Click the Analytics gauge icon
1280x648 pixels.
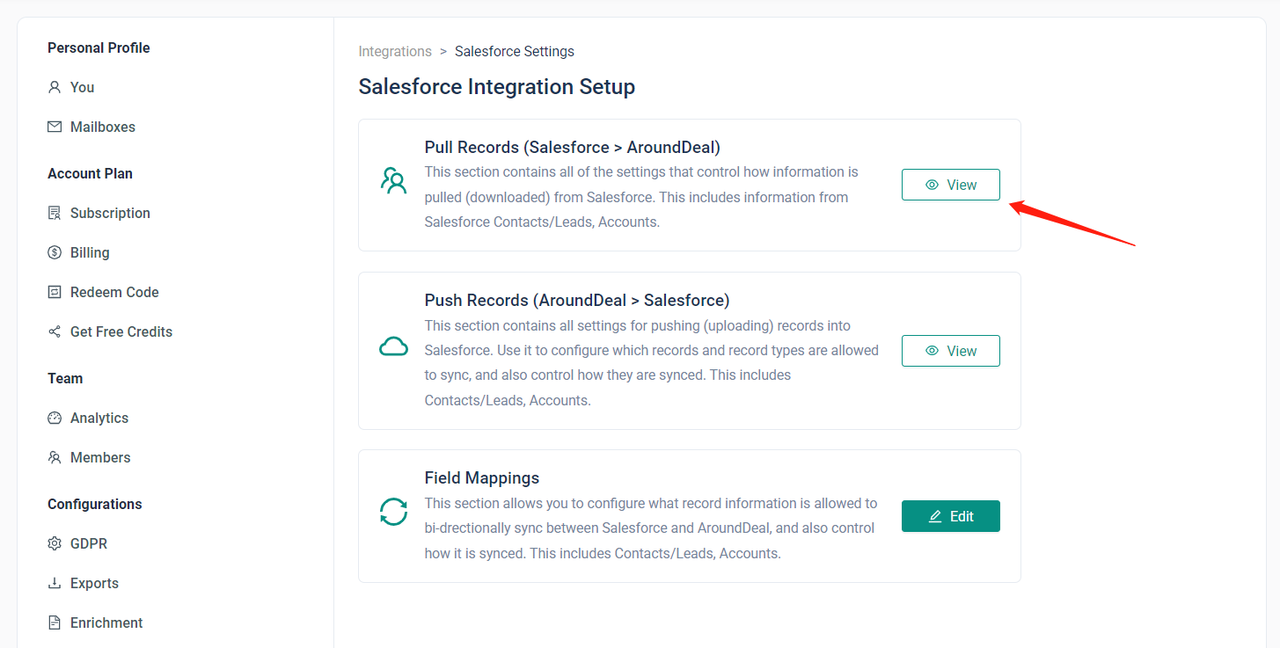55,418
